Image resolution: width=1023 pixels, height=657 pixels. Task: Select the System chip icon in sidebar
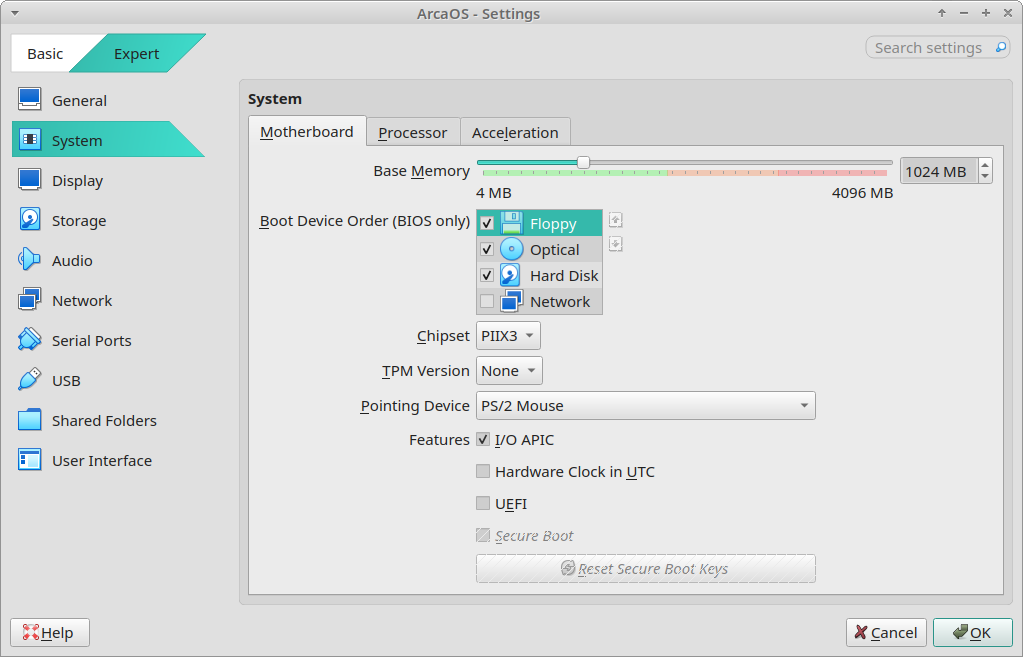[29, 140]
